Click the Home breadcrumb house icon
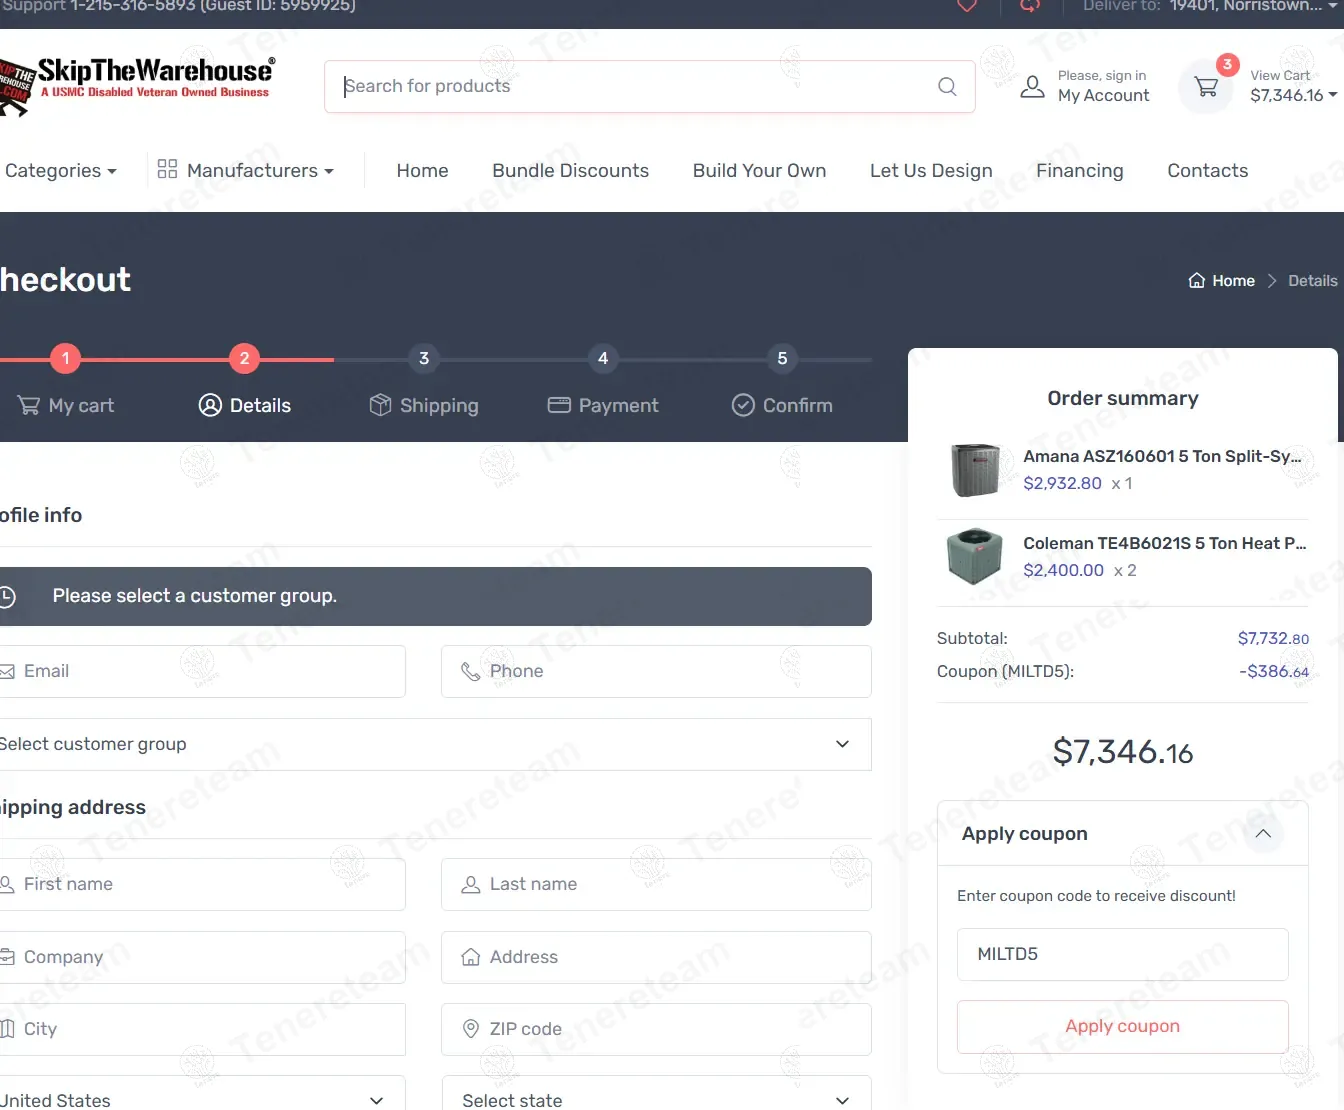Image resolution: width=1344 pixels, height=1110 pixels. (1196, 281)
